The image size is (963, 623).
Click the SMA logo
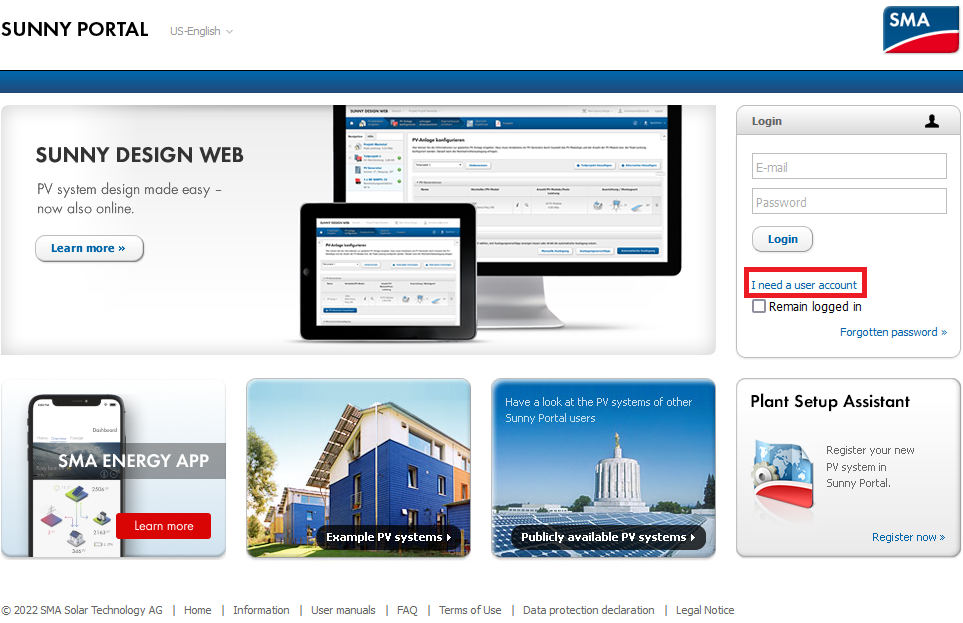pyautogui.click(x=919, y=29)
